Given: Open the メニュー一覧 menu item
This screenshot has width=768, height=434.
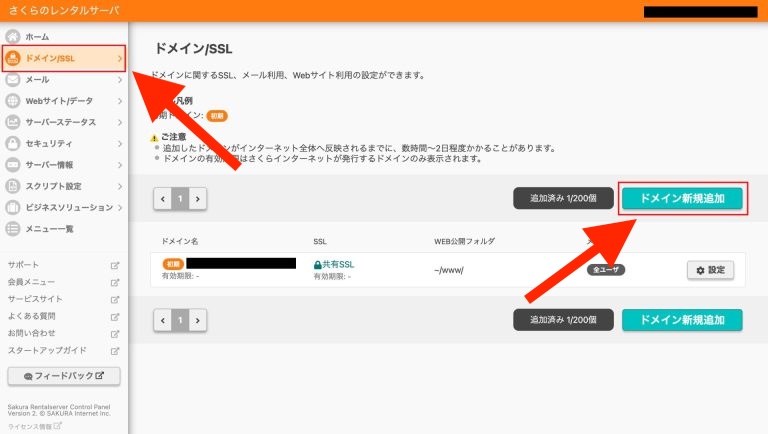Looking at the screenshot, I should tap(49, 229).
